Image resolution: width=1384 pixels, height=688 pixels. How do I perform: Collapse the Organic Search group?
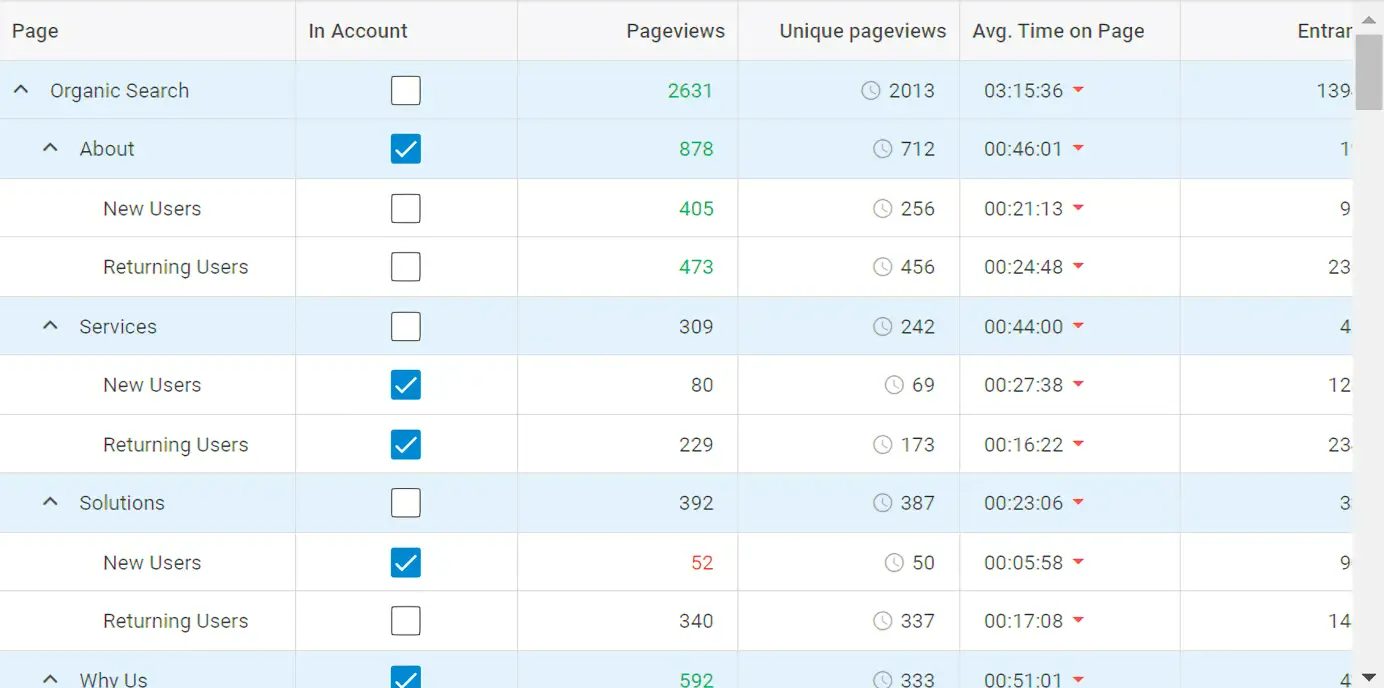(x=20, y=90)
